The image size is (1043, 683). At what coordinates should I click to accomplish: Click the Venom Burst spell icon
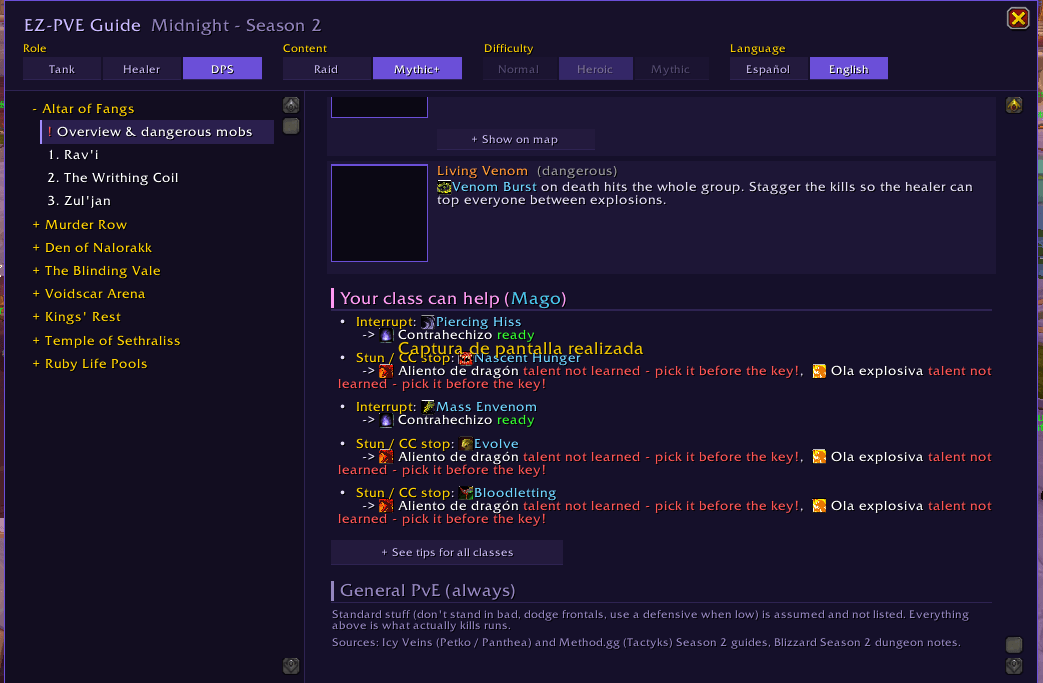point(444,188)
